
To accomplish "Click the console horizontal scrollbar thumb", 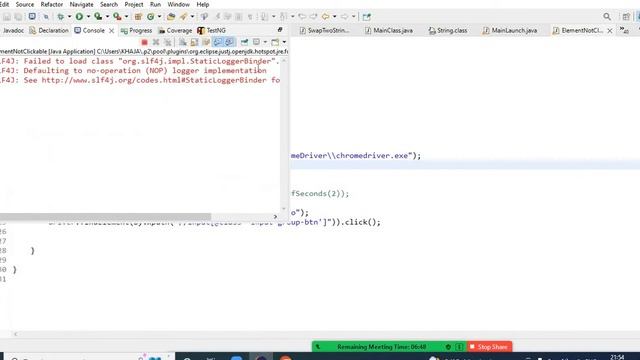I will (x=105, y=217).
